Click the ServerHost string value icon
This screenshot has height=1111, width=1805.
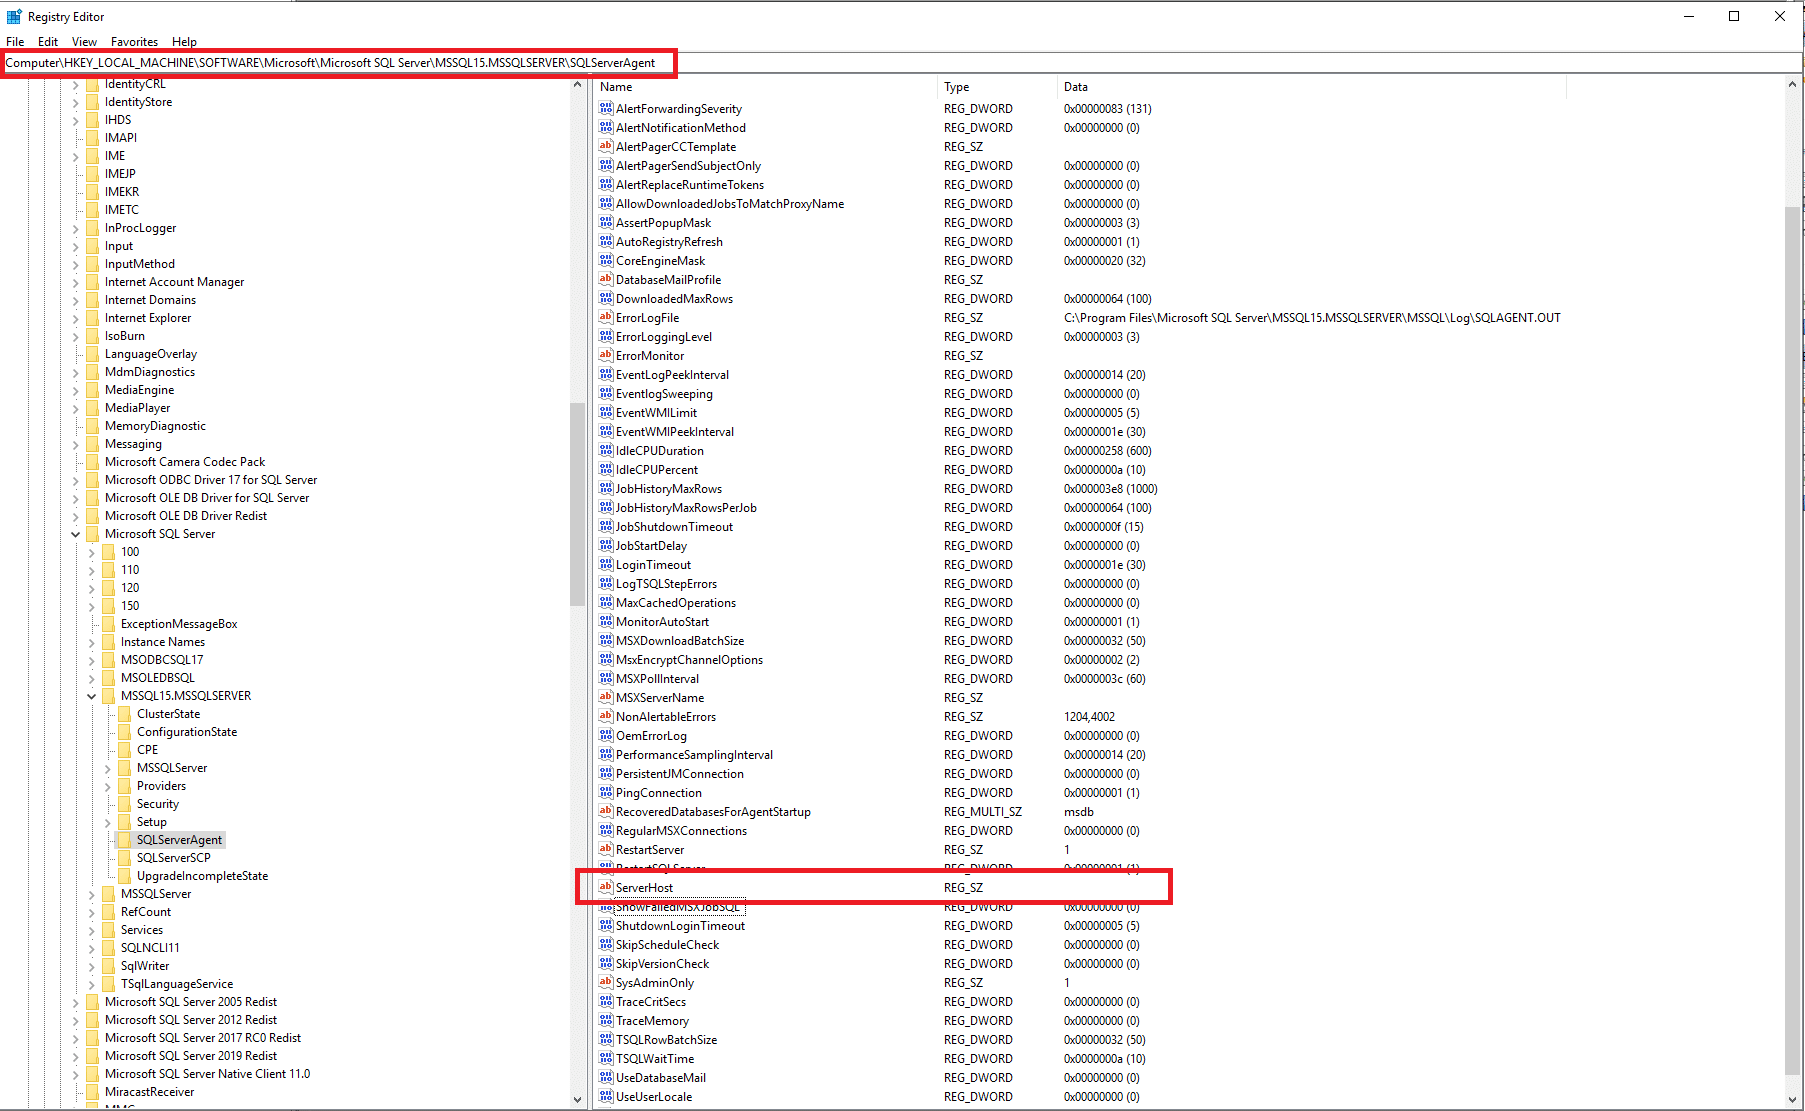pyautogui.click(x=605, y=888)
